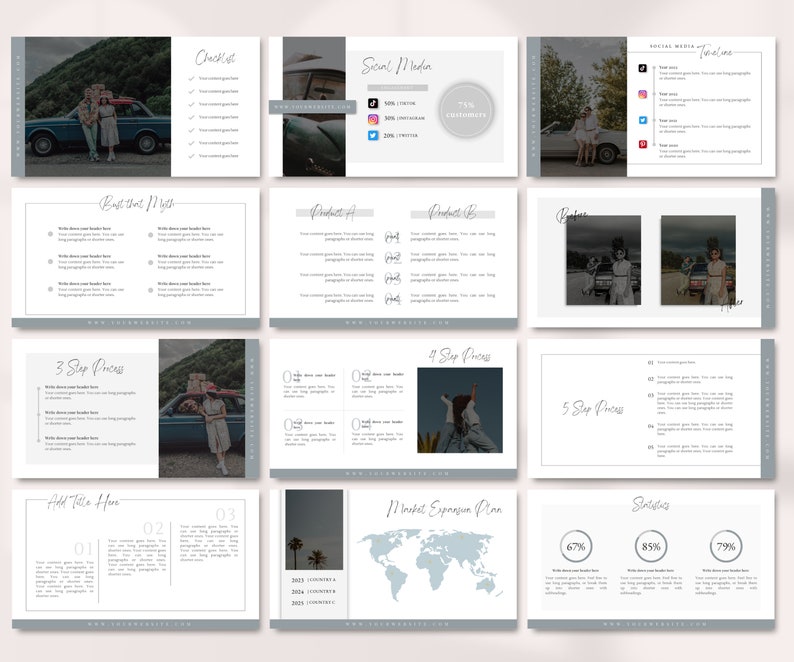The width and height of the screenshot is (794, 662).
Task: Click the '20% | TWITTER' text
Action: coord(401,136)
